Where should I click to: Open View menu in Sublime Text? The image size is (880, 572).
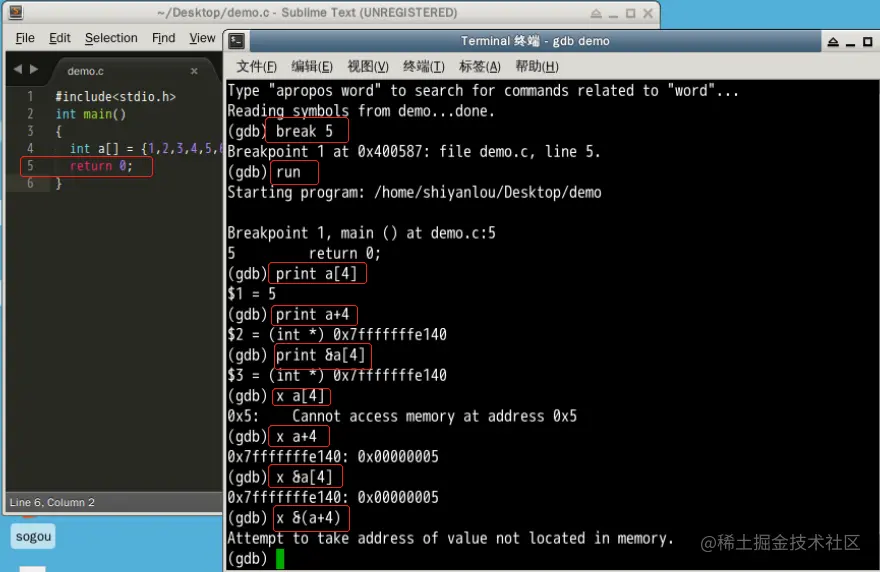pyautogui.click(x=202, y=38)
